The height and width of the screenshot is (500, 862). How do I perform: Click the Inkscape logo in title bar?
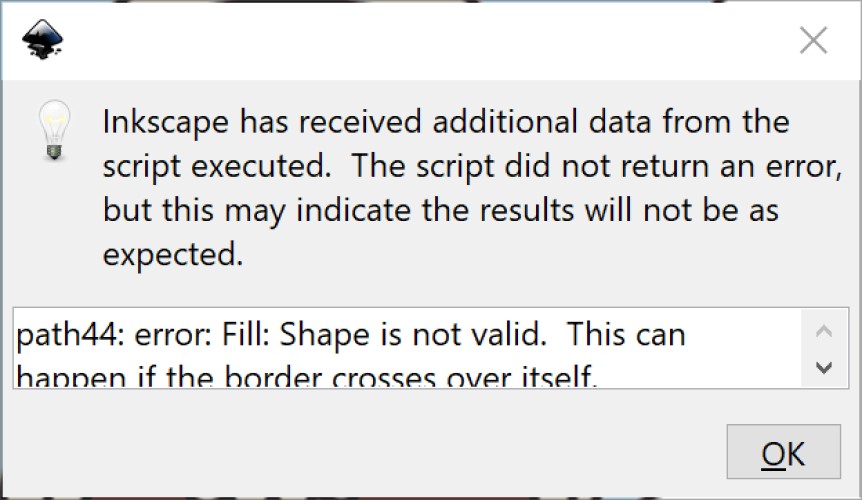click(42, 41)
